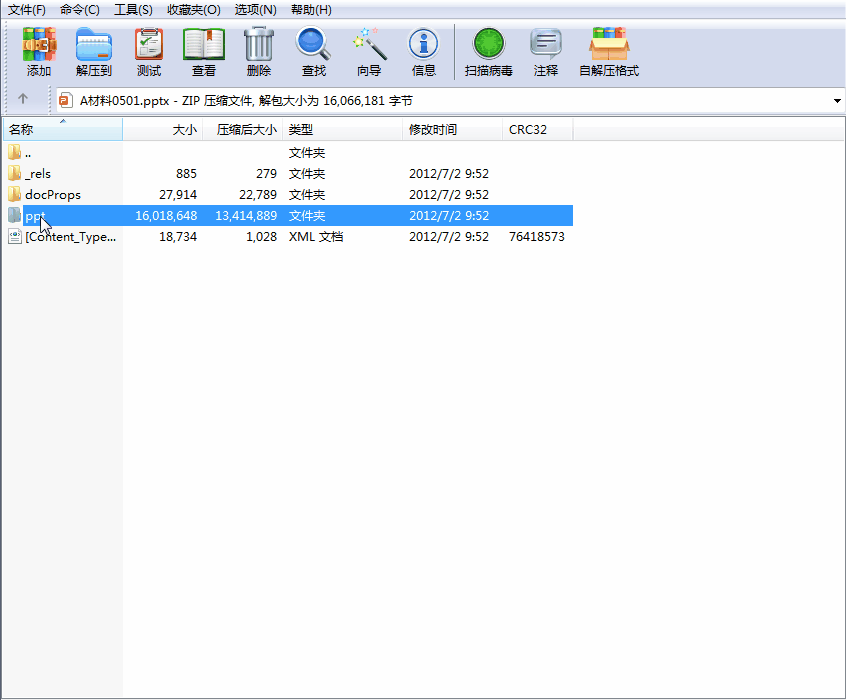
Task: Click CRC32 value 76418573
Action: pos(537,236)
